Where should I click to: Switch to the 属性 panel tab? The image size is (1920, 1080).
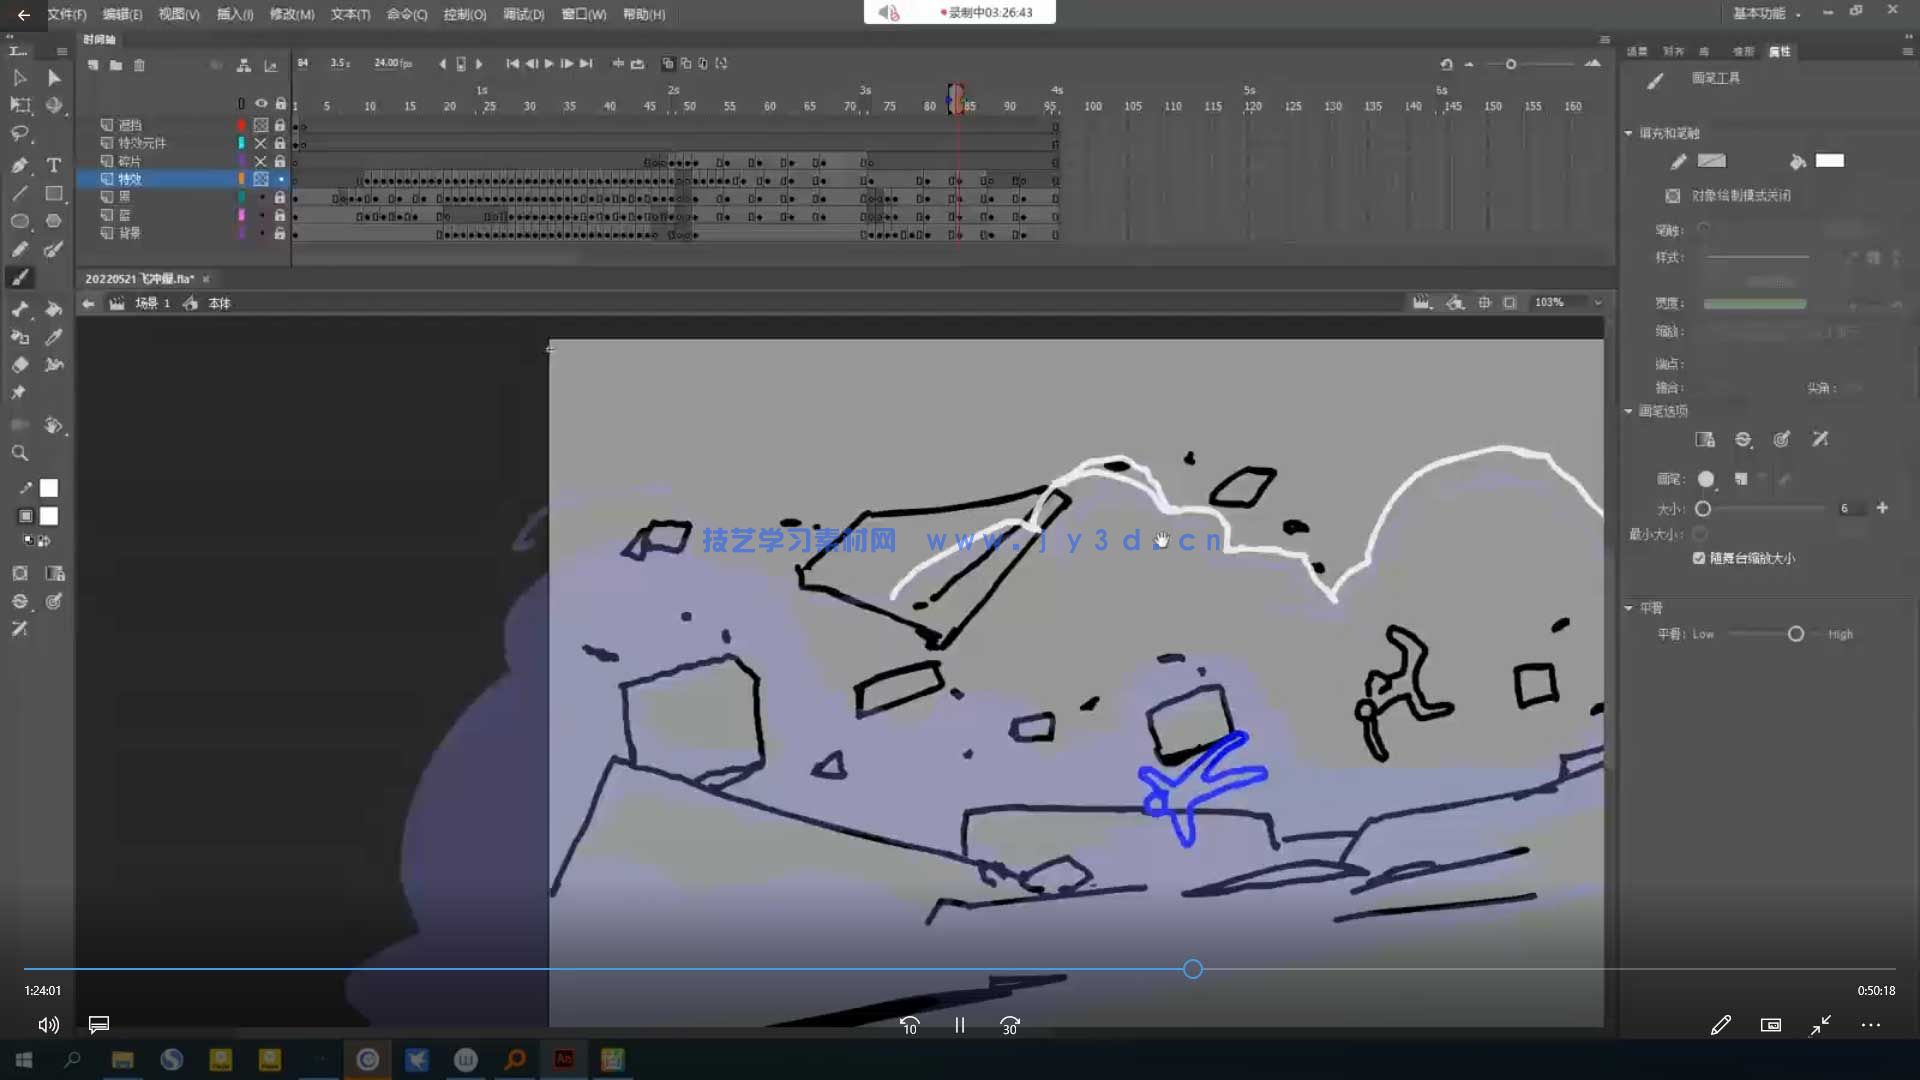point(1779,51)
